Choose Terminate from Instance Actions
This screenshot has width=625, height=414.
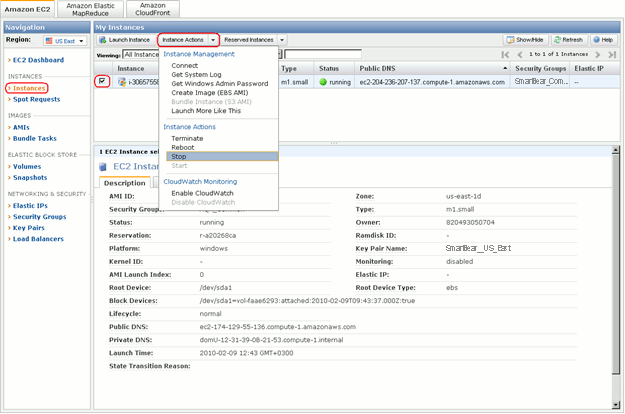[x=187, y=138]
